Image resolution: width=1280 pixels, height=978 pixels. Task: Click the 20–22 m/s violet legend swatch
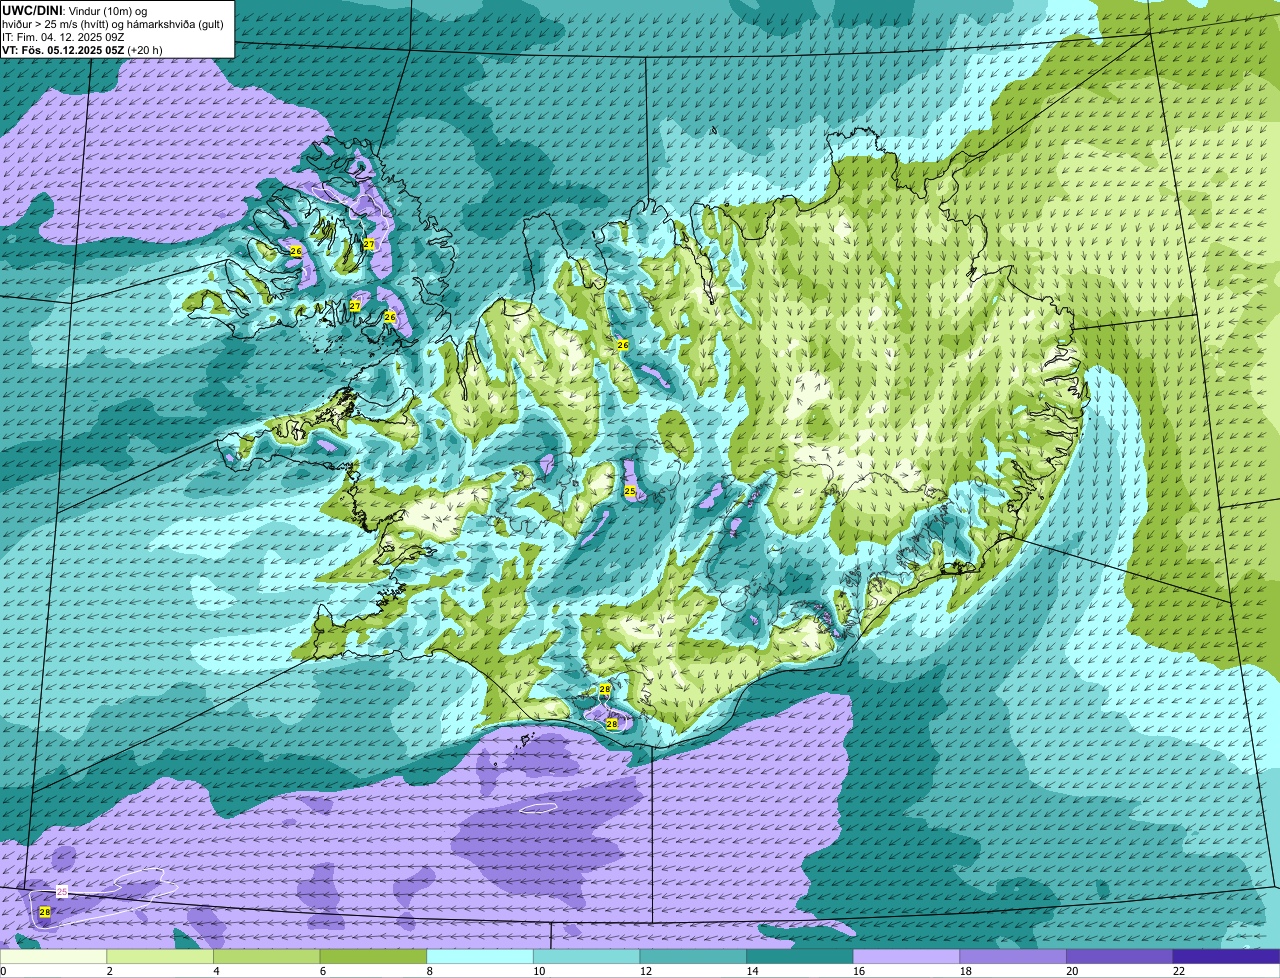click(1120, 956)
